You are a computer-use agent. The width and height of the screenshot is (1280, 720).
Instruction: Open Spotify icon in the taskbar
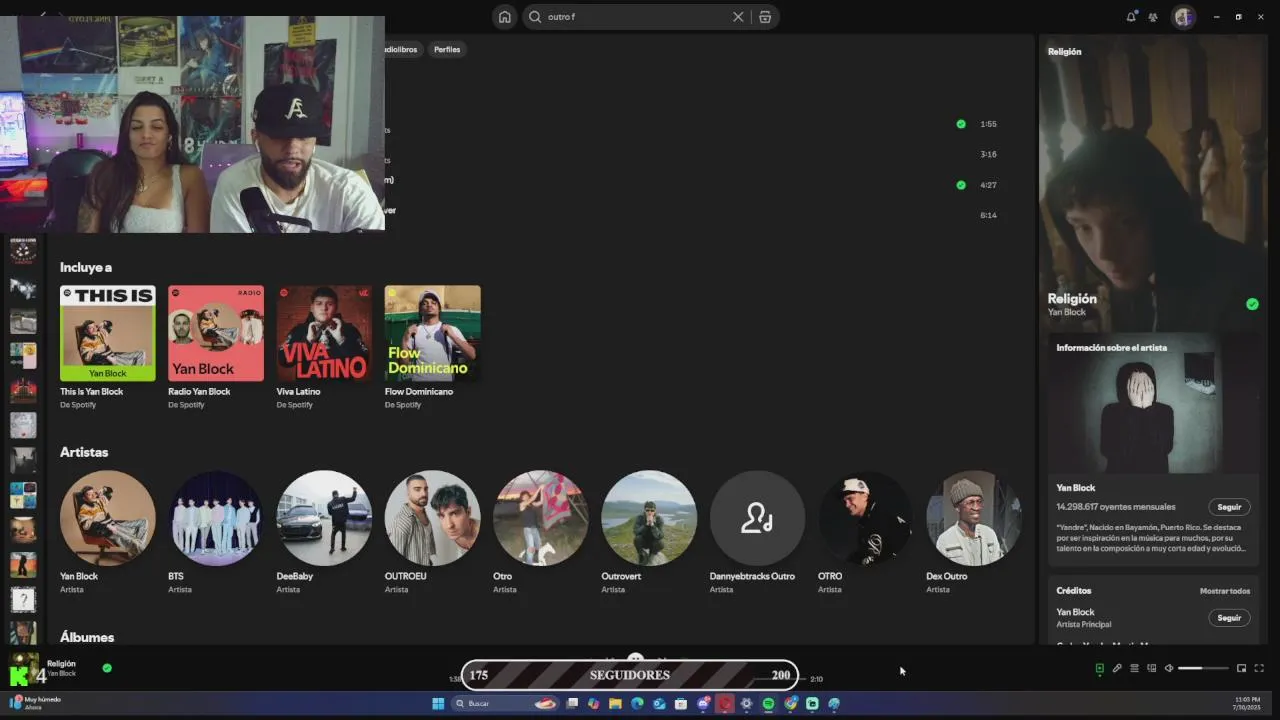click(768, 703)
